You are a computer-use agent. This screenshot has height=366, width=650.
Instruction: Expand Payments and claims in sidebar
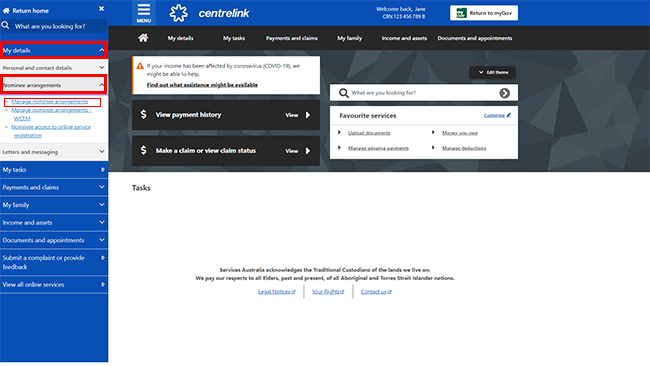(x=54, y=187)
